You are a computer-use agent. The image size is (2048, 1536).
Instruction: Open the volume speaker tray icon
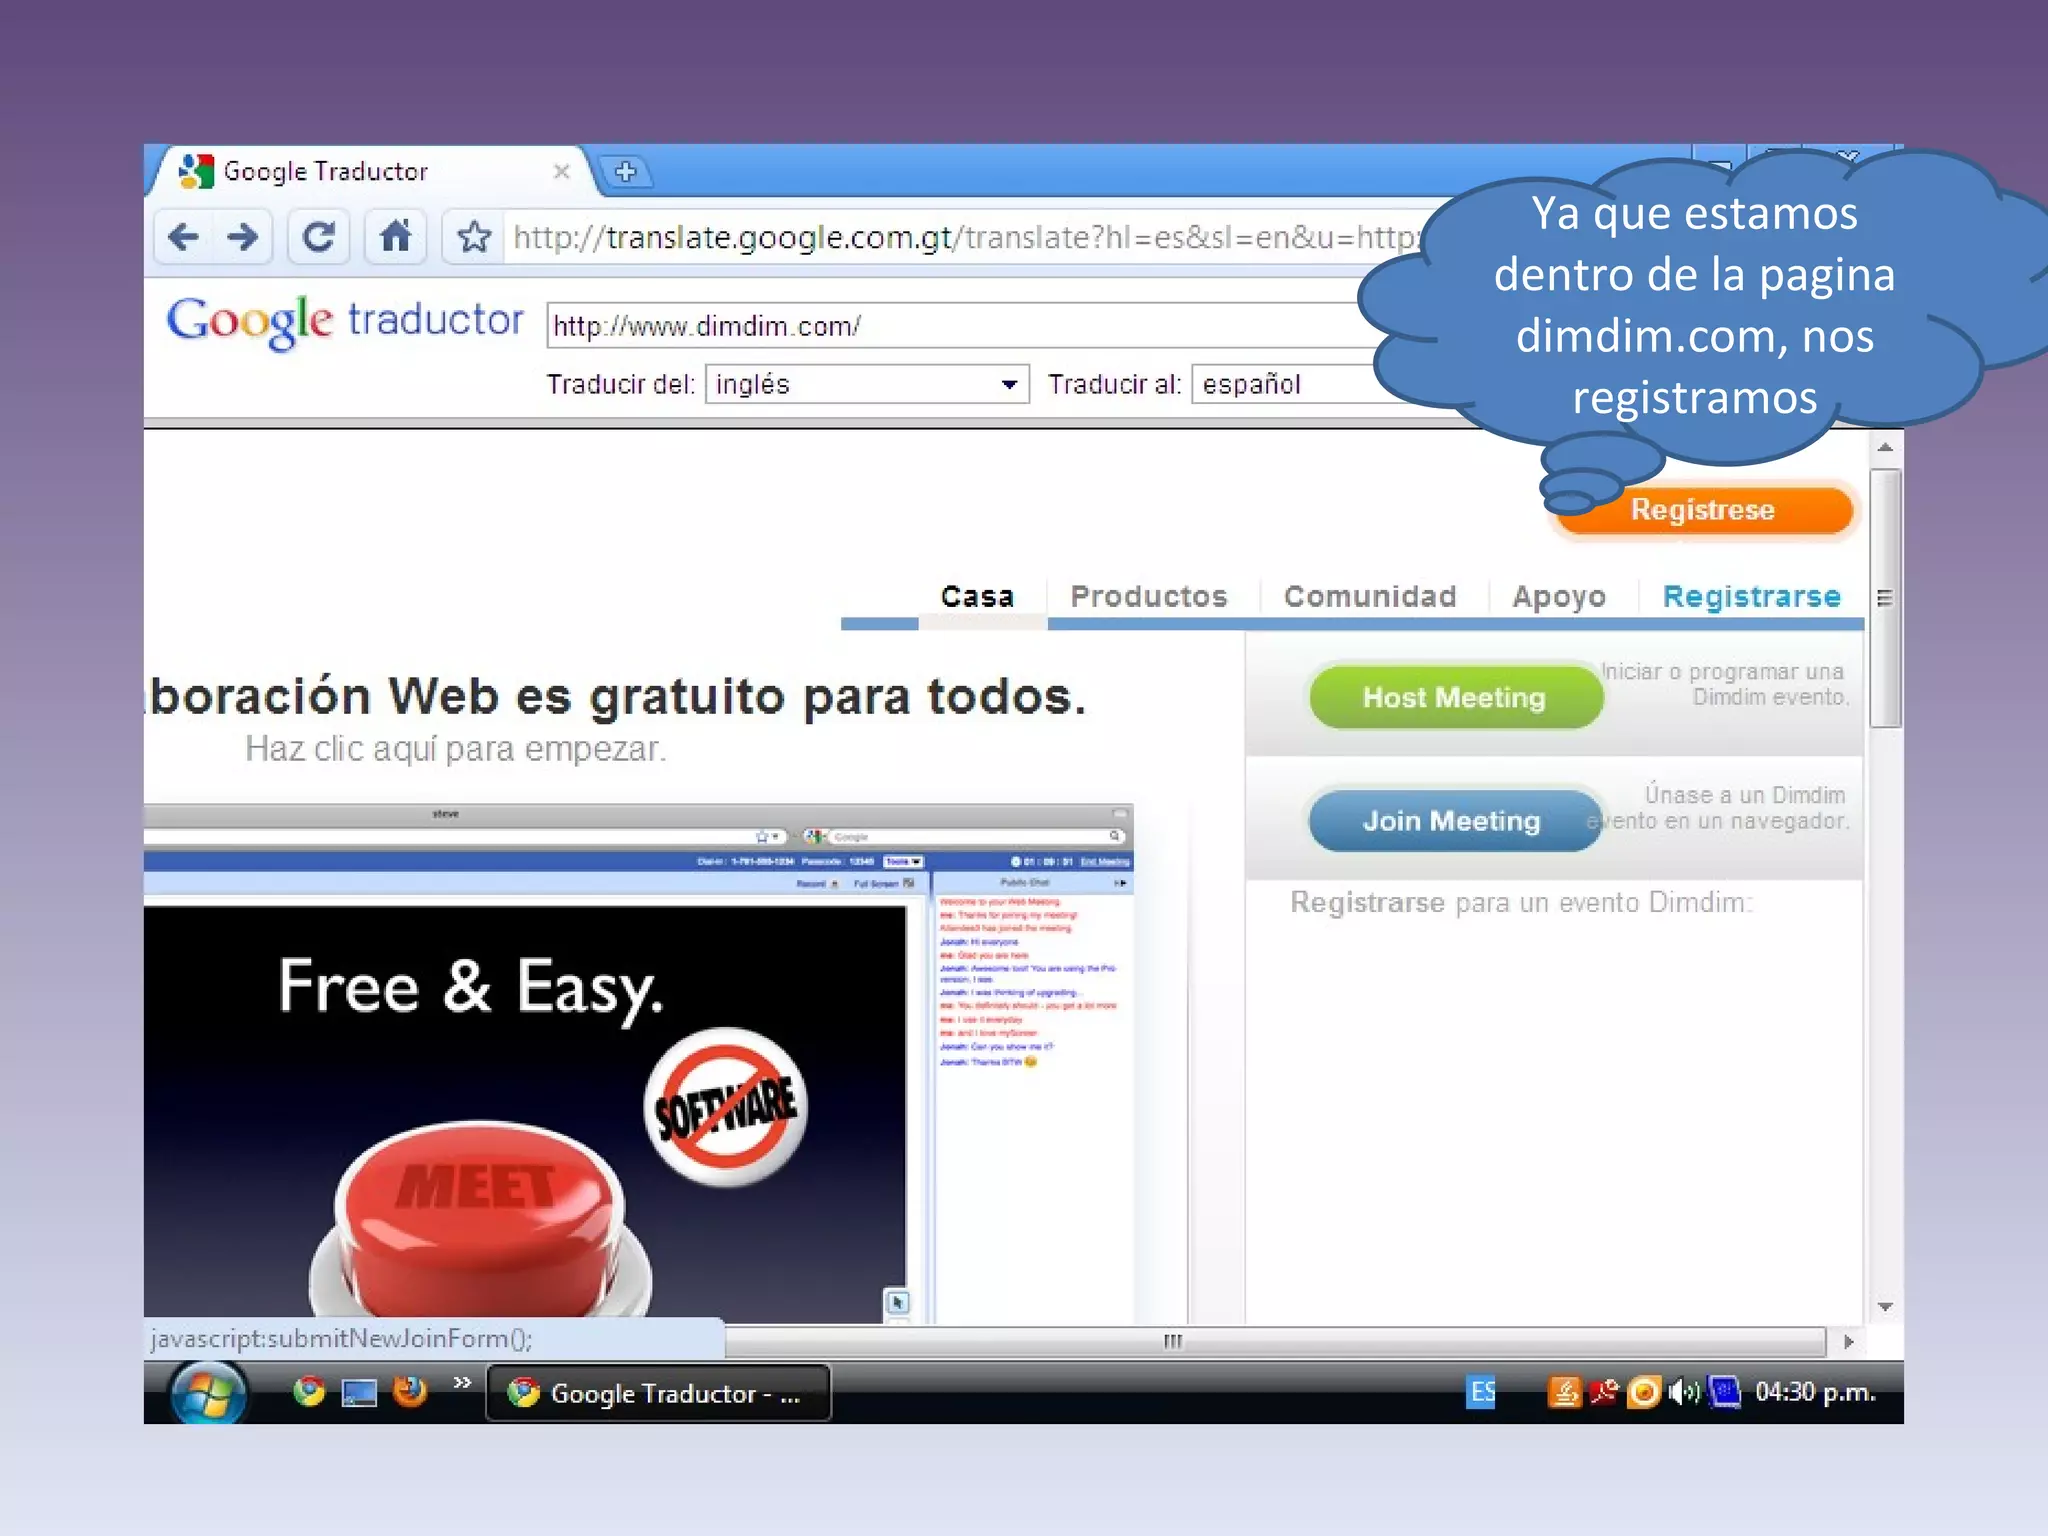point(1684,1392)
